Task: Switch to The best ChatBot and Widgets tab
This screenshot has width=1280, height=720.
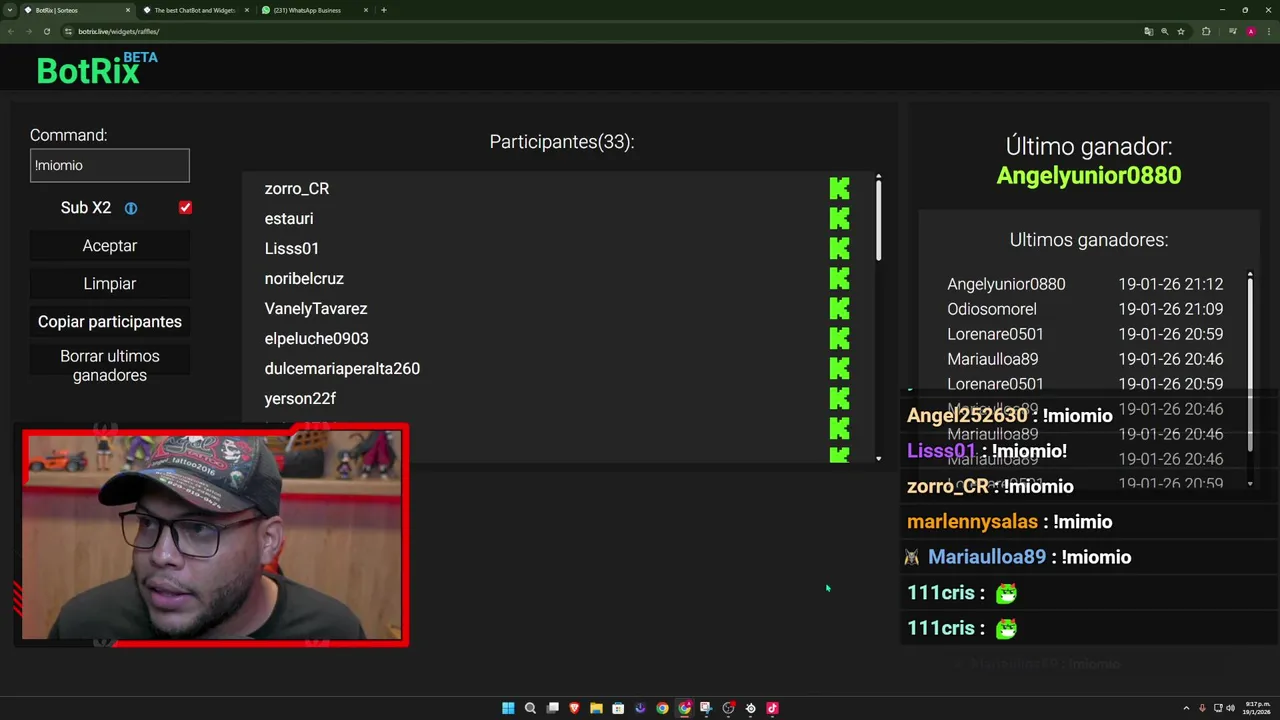Action: pos(195,10)
